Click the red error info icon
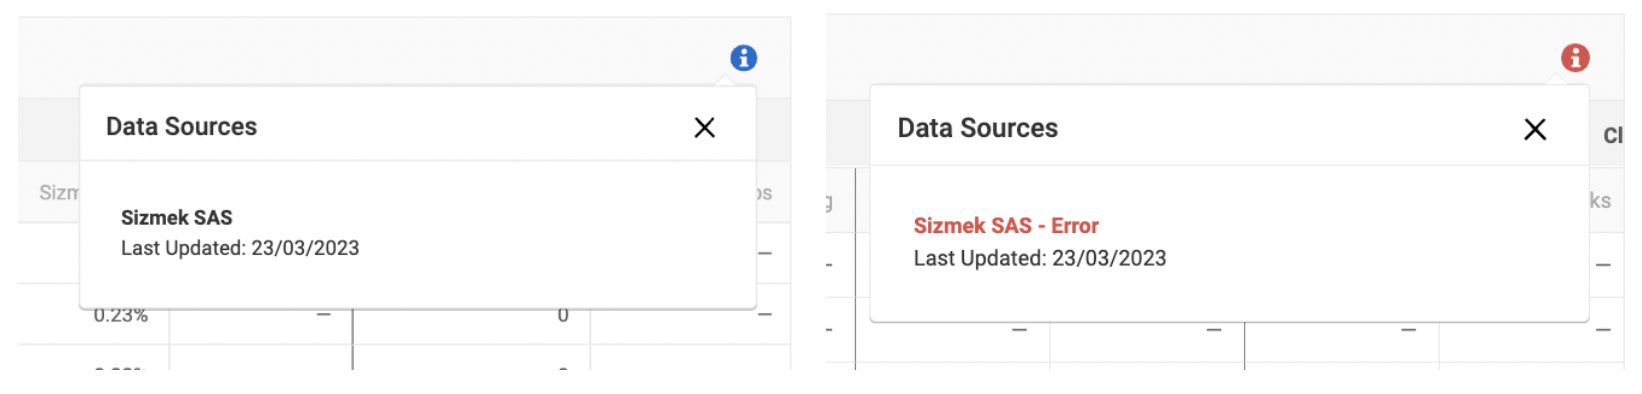1642x394 pixels. click(1575, 58)
